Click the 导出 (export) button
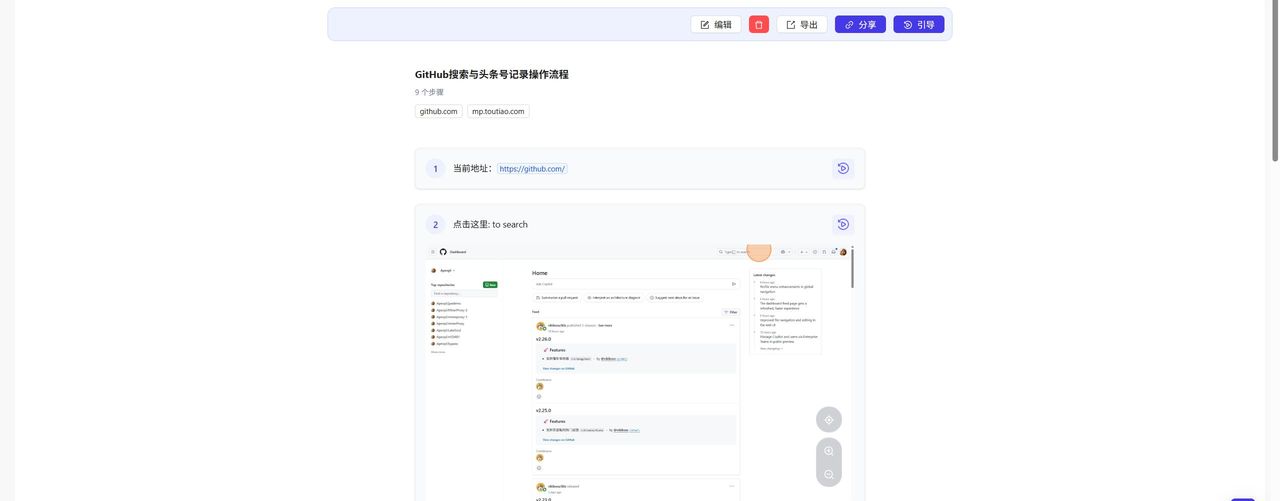This screenshot has width=1280, height=501. [802, 25]
